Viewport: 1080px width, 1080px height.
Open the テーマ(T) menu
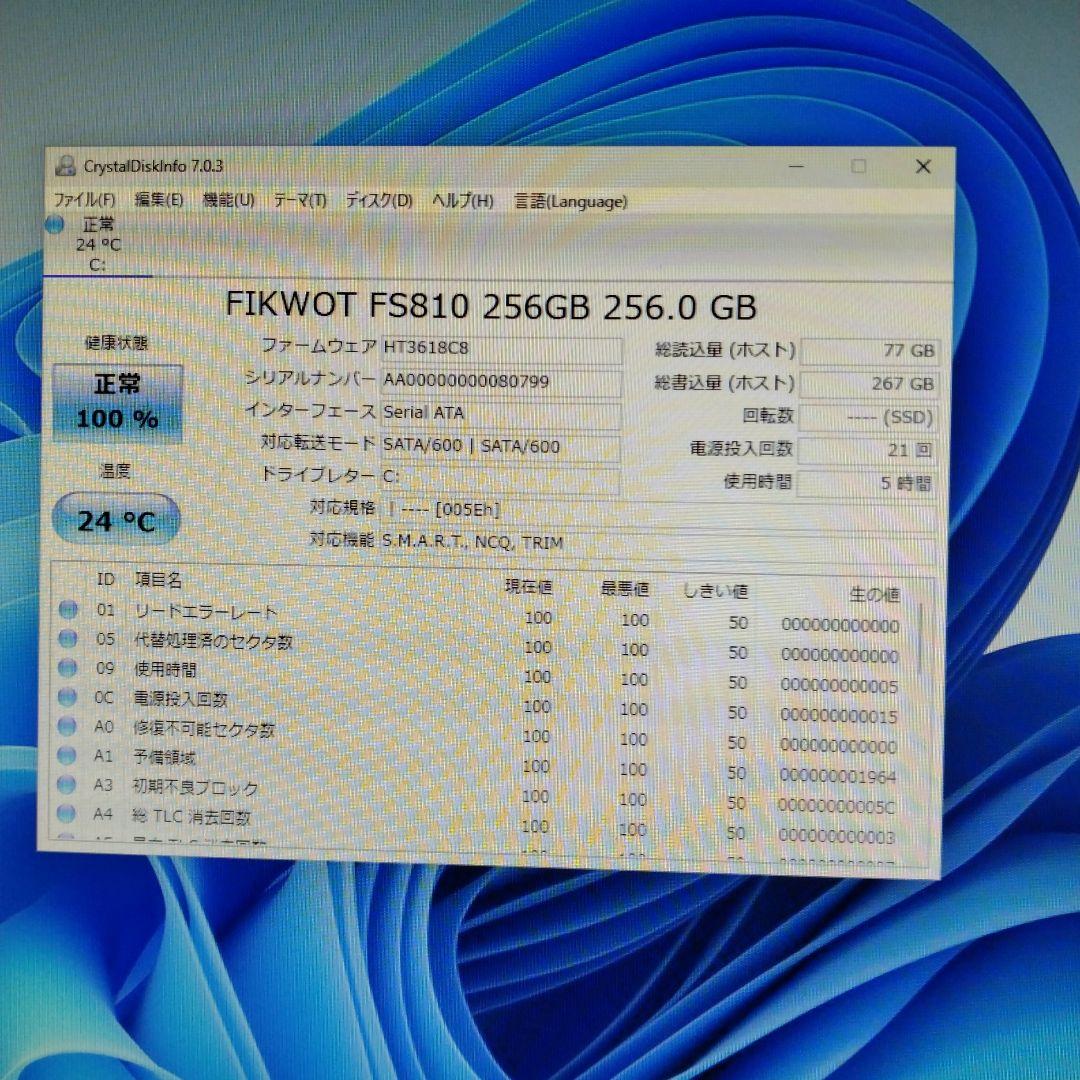pyautogui.click(x=300, y=200)
